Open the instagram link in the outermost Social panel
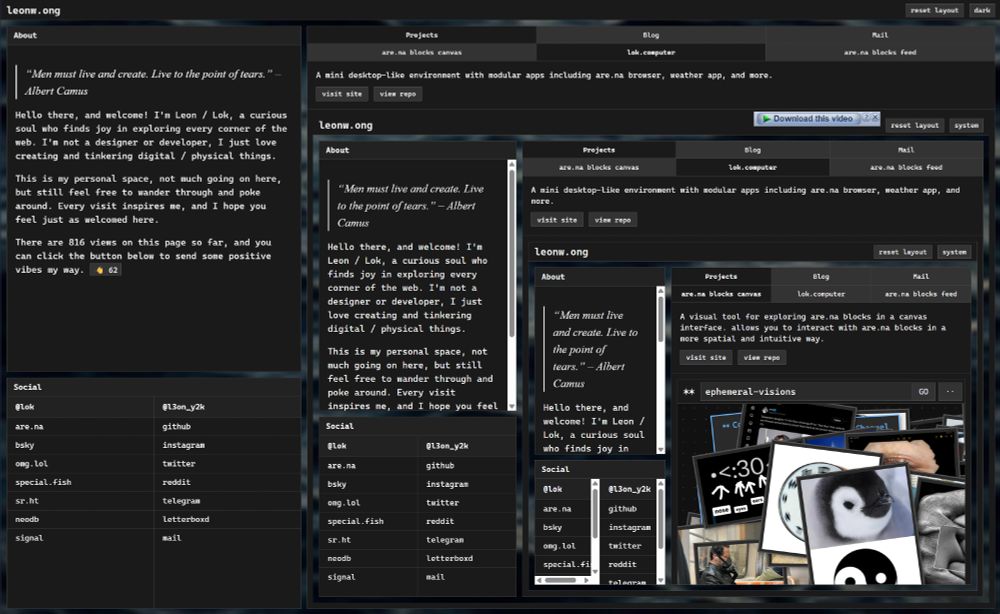 tap(183, 445)
